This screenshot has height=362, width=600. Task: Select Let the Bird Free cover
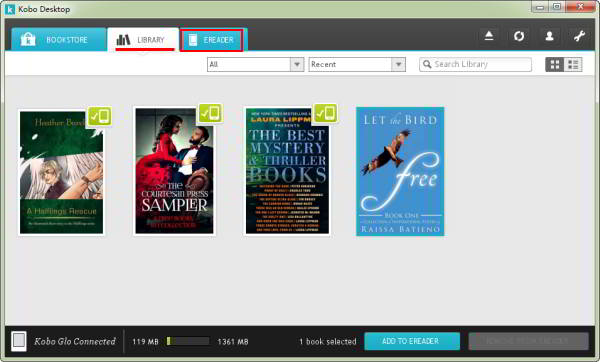pyautogui.click(x=400, y=171)
